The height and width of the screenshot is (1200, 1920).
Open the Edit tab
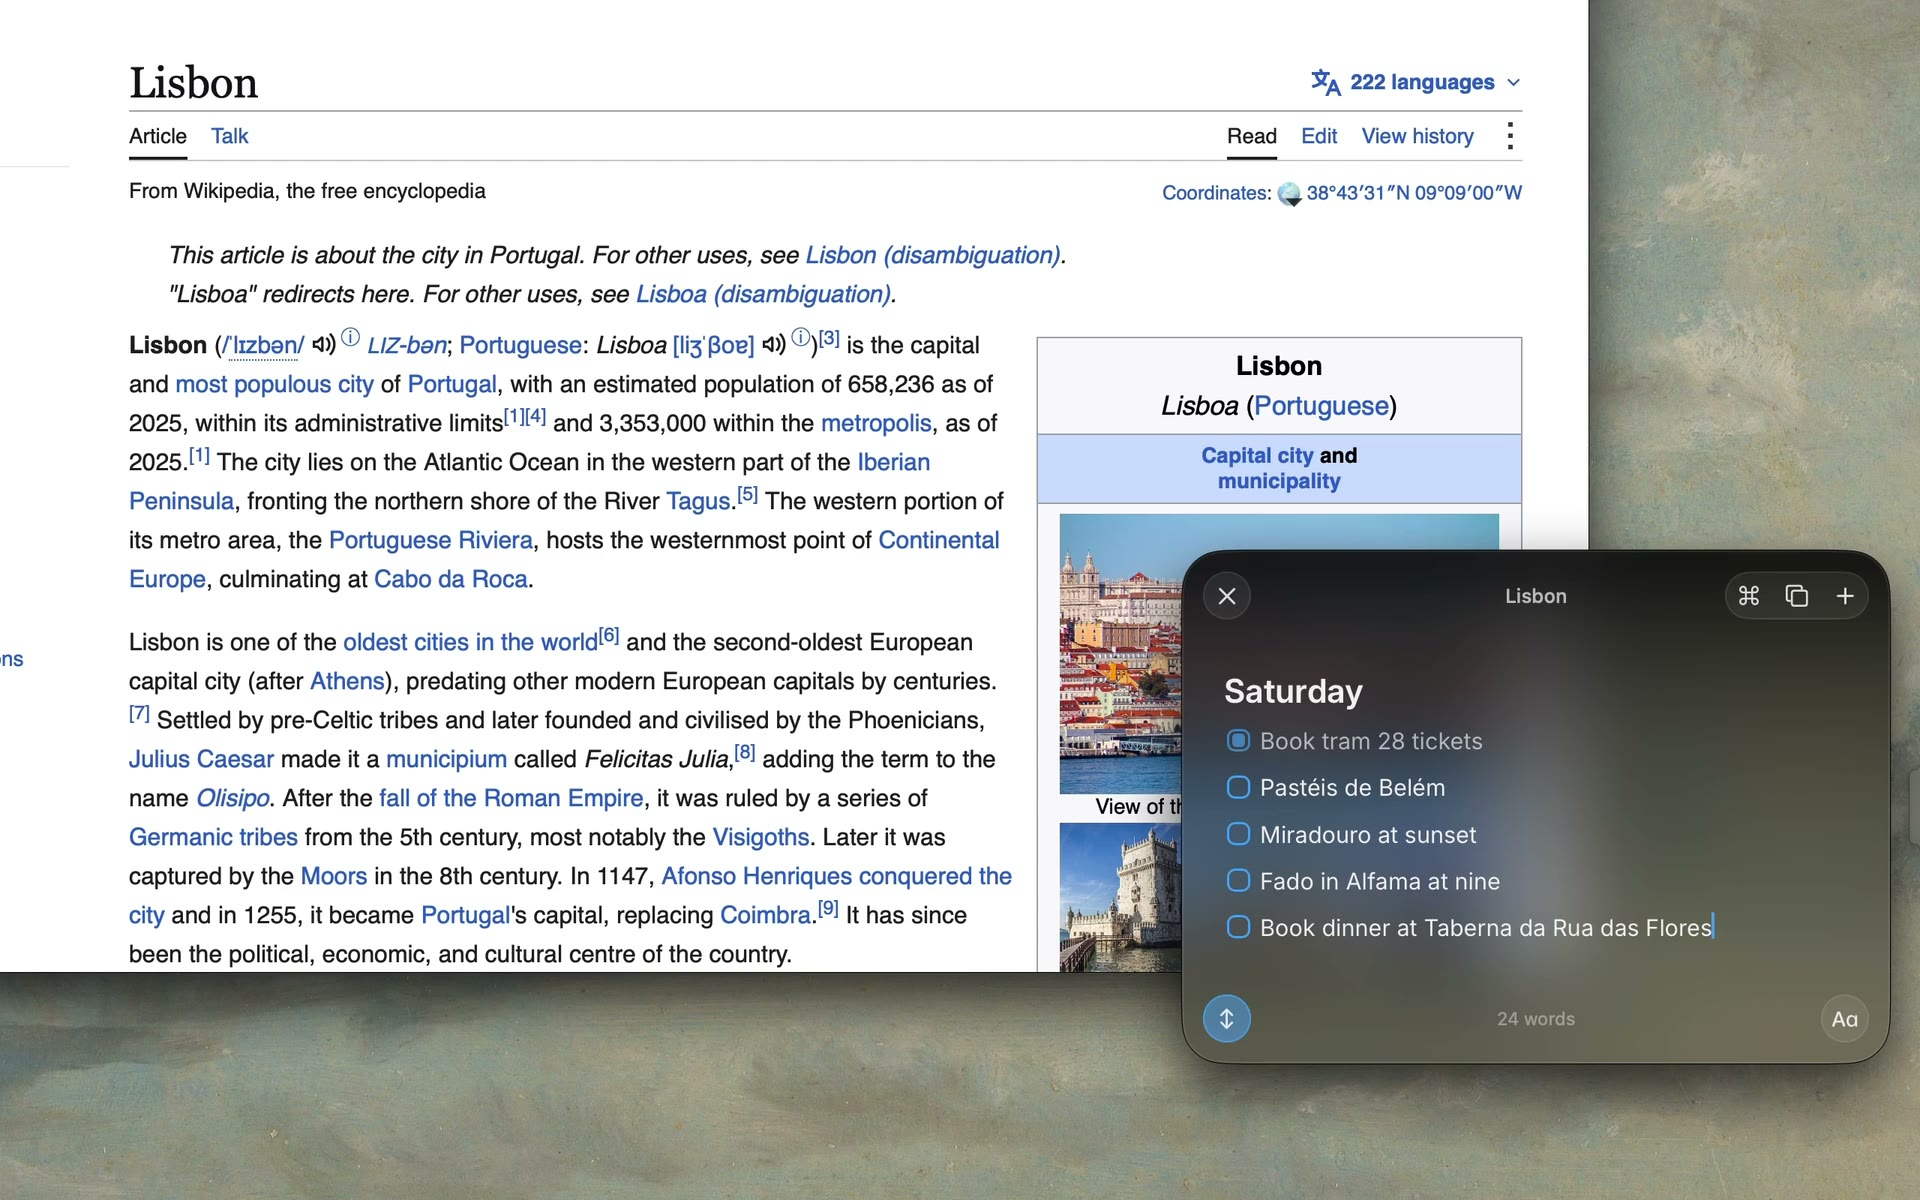point(1319,136)
